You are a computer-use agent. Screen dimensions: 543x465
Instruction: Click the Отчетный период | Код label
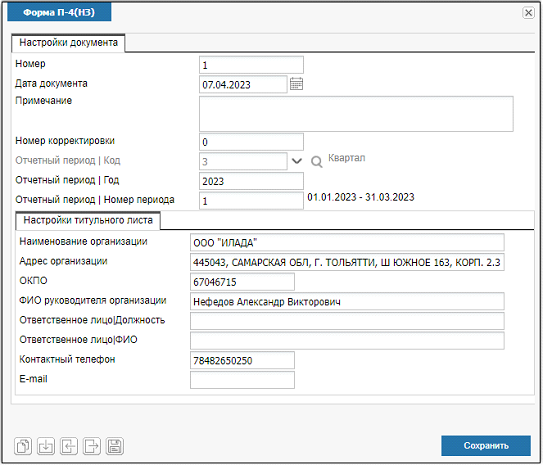(68, 160)
